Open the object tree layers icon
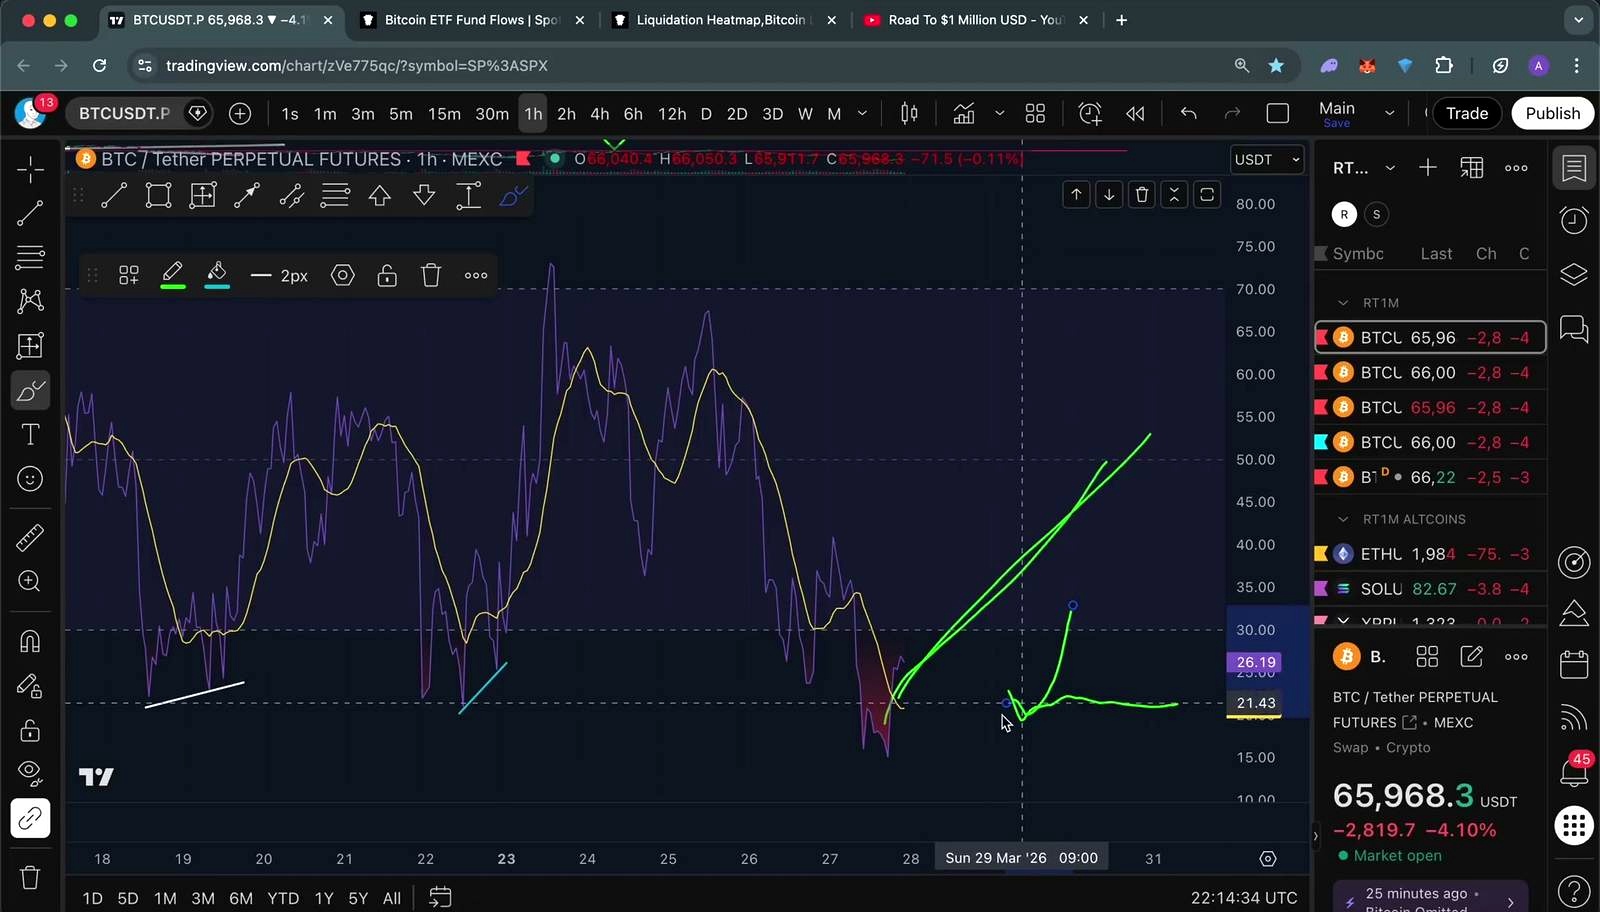The height and width of the screenshot is (912, 1600). [x=1574, y=274]
